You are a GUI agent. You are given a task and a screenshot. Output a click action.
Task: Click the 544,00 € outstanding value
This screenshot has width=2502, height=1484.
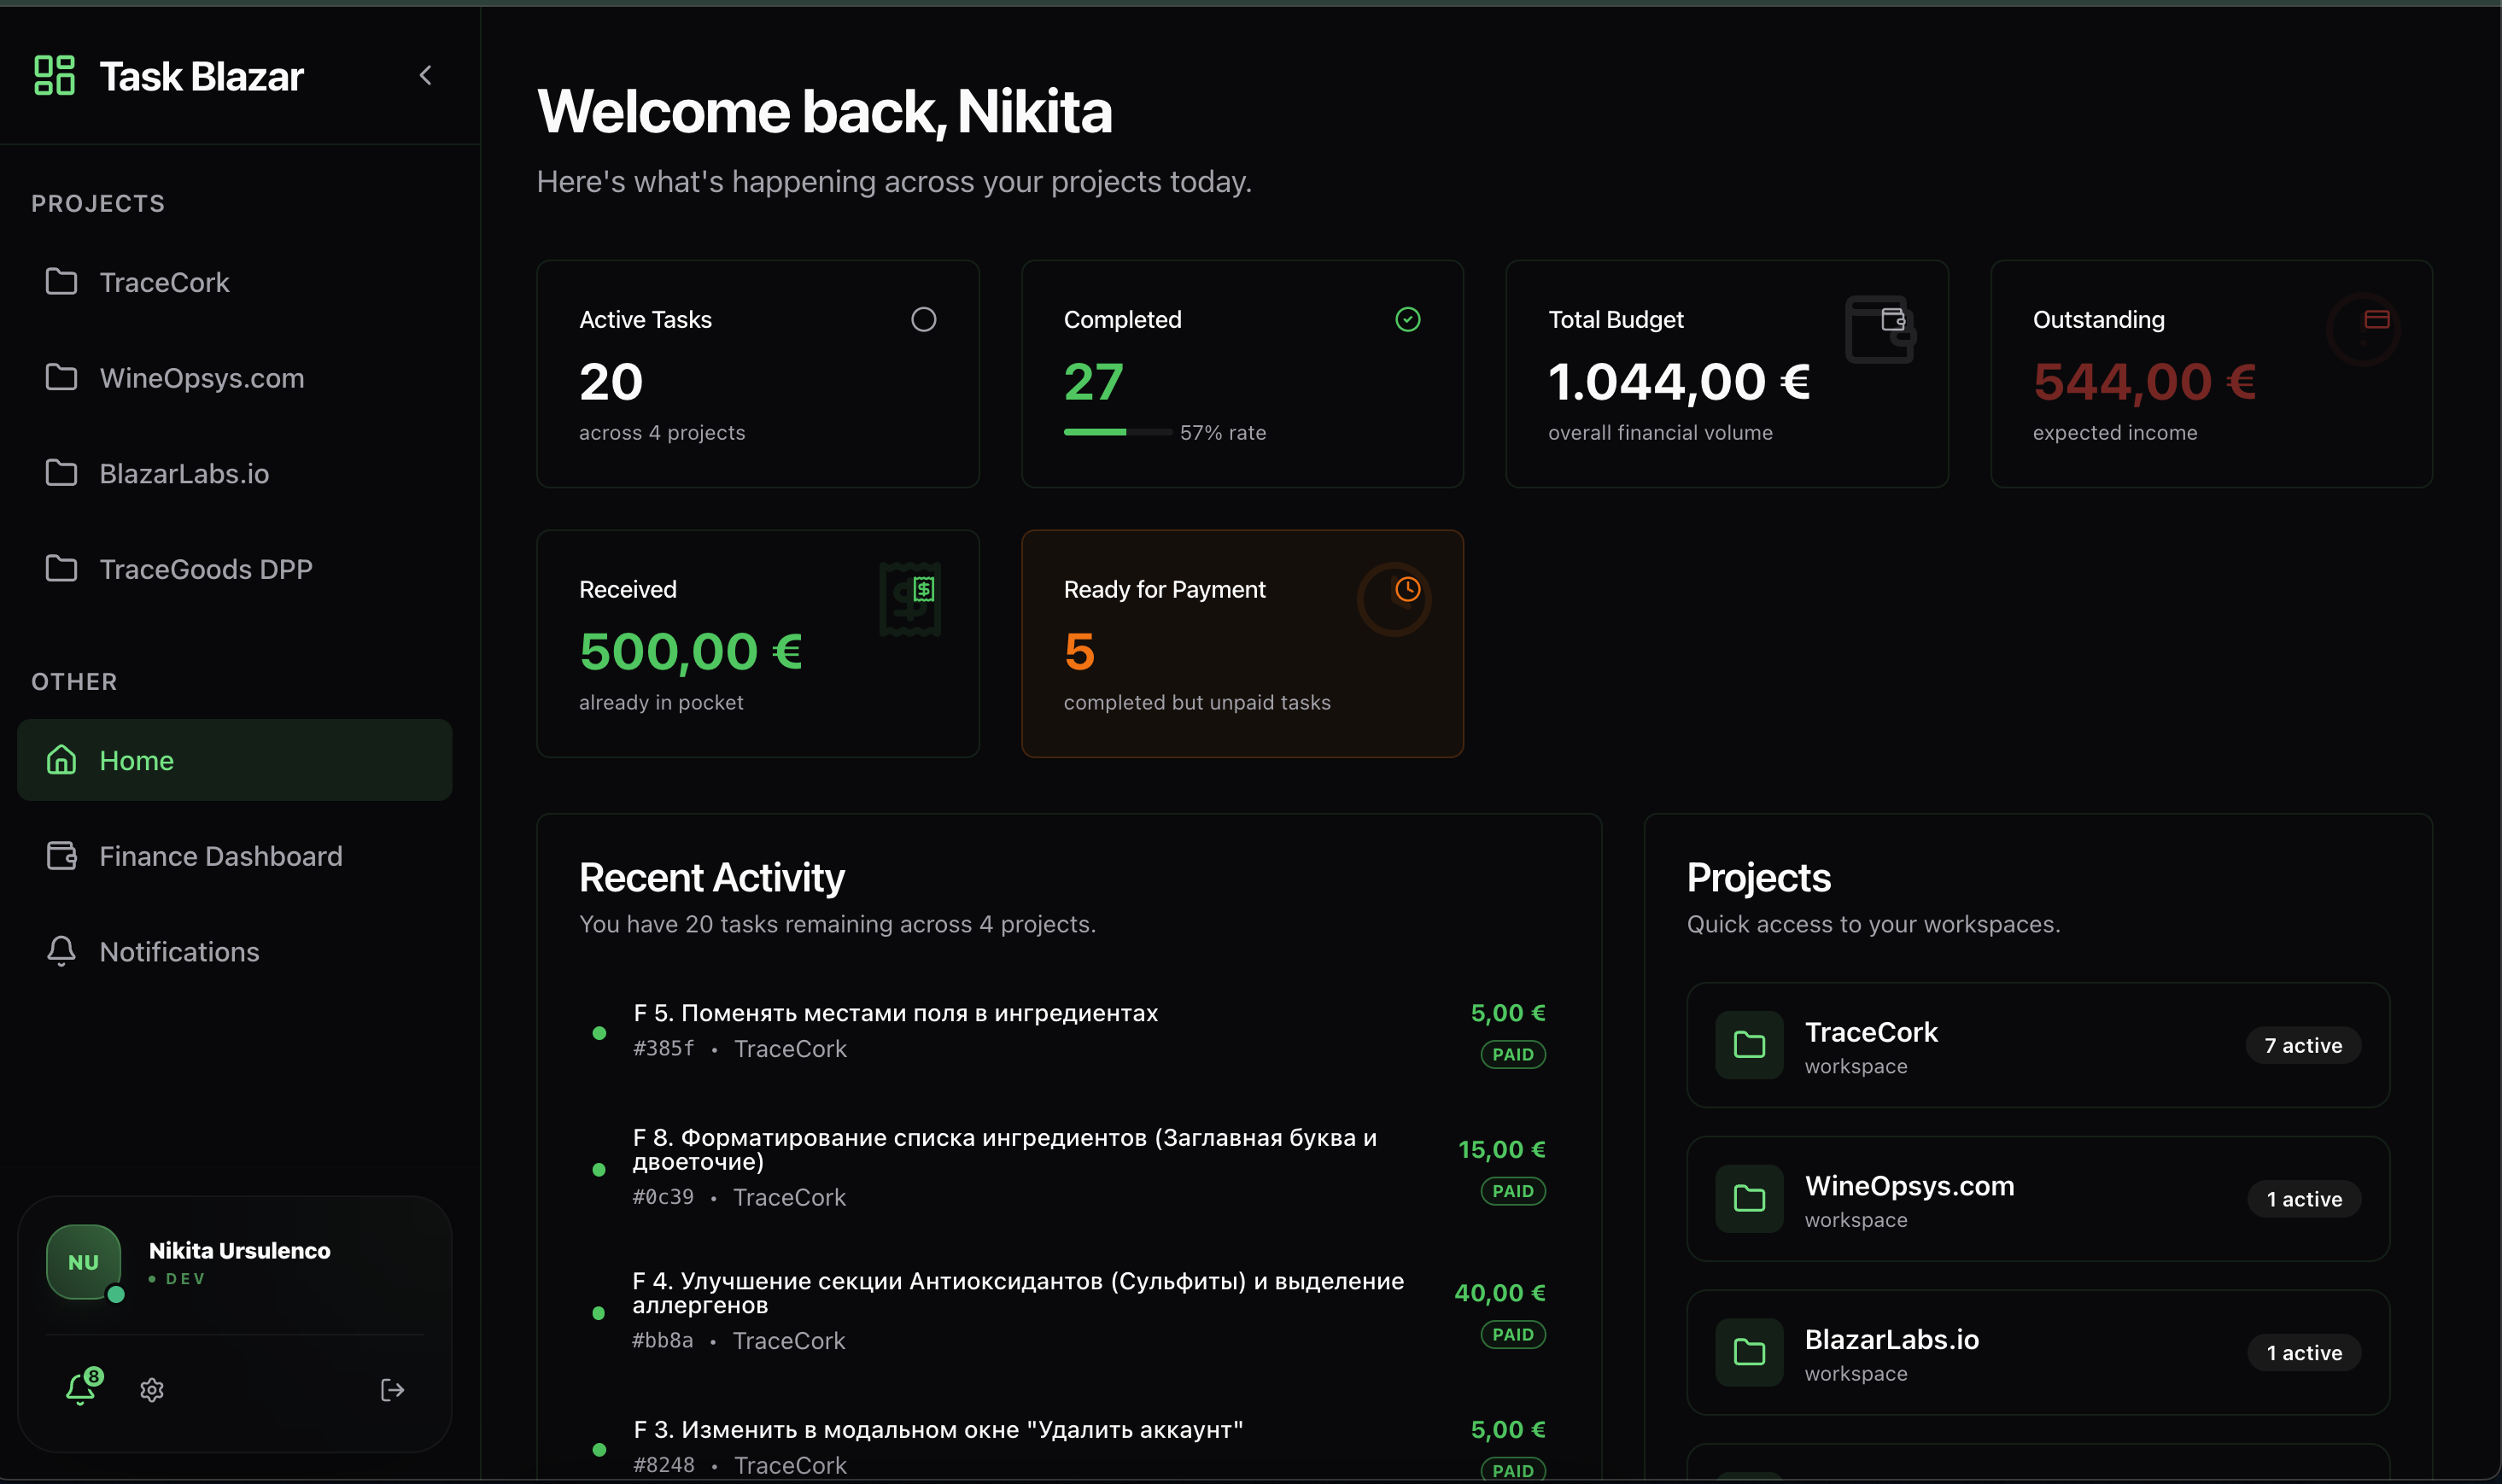pos(2145,382)
